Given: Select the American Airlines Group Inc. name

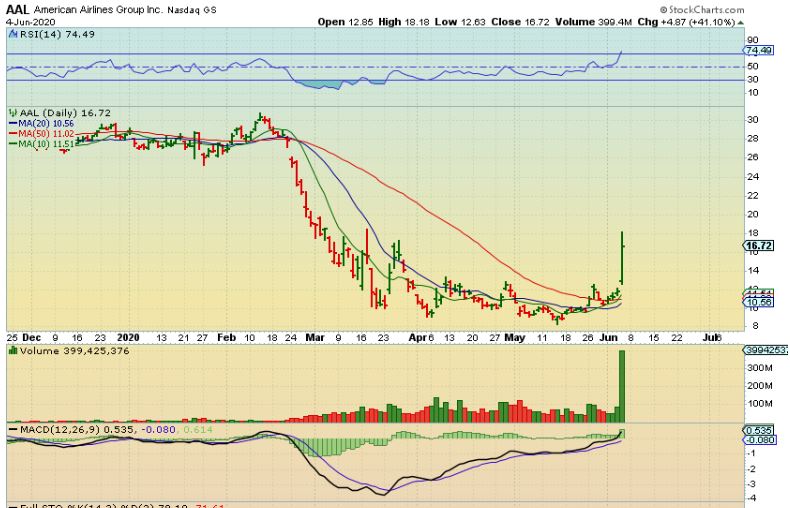Looking at the screenshot, I should [98, 10].
